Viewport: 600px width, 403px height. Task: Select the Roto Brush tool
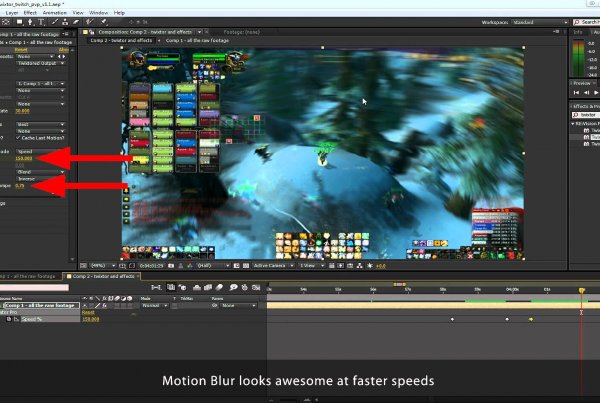pyautogui.click(x=90, y=22)
